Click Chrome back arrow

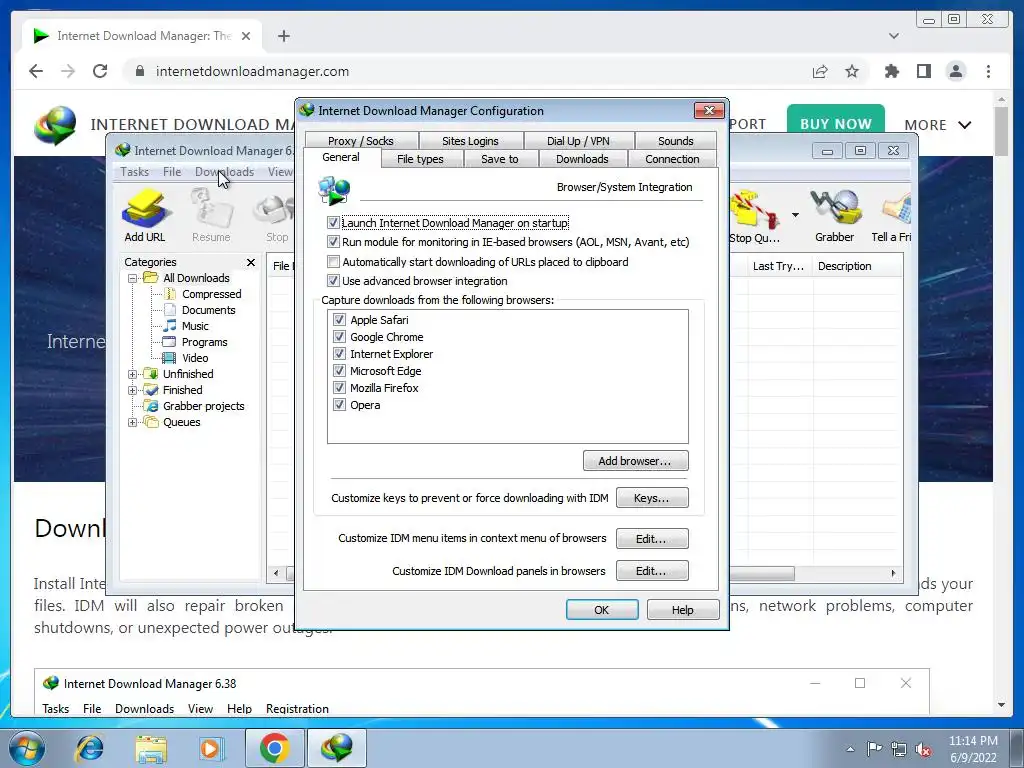pos(36,71)
